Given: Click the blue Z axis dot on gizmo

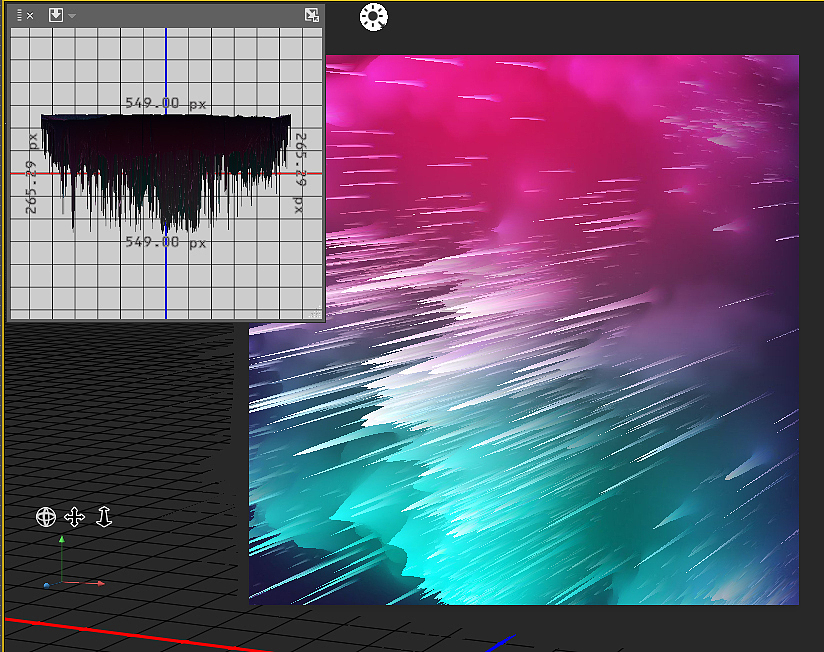Looking at the screenshot, I should tap(47, 585).
